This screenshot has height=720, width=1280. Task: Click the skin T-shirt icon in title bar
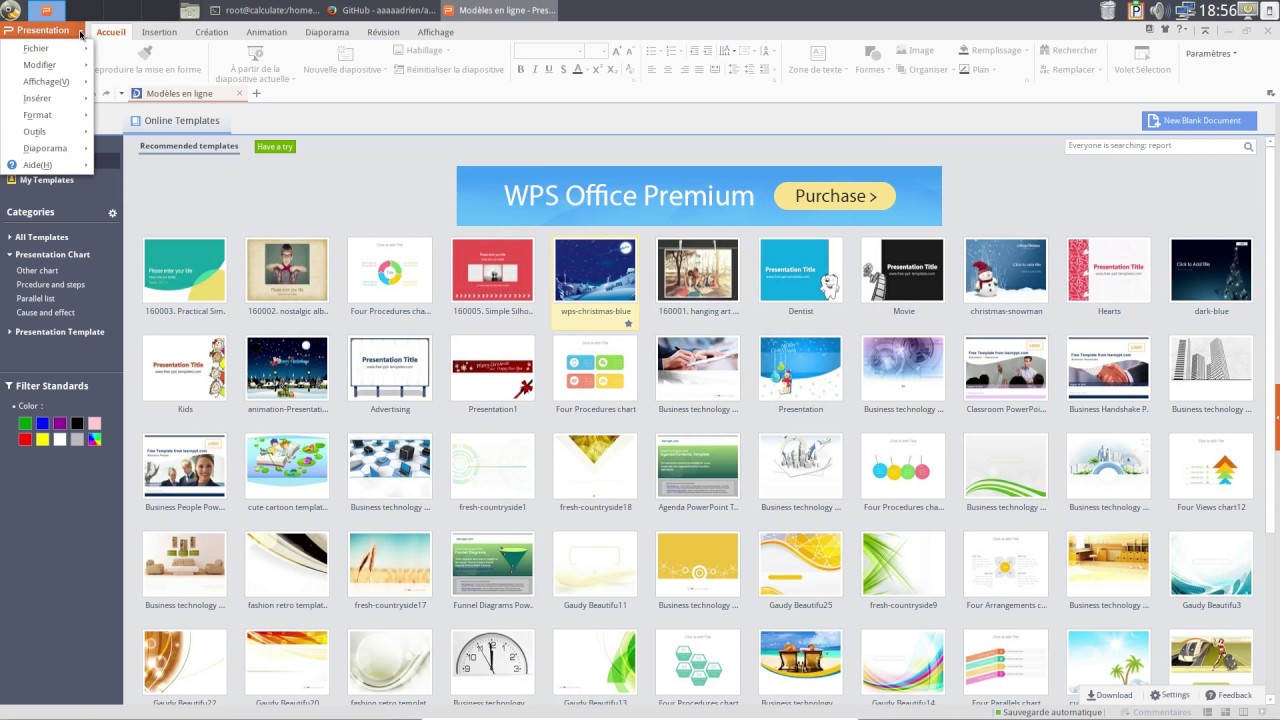click(x=1165, y=30)
